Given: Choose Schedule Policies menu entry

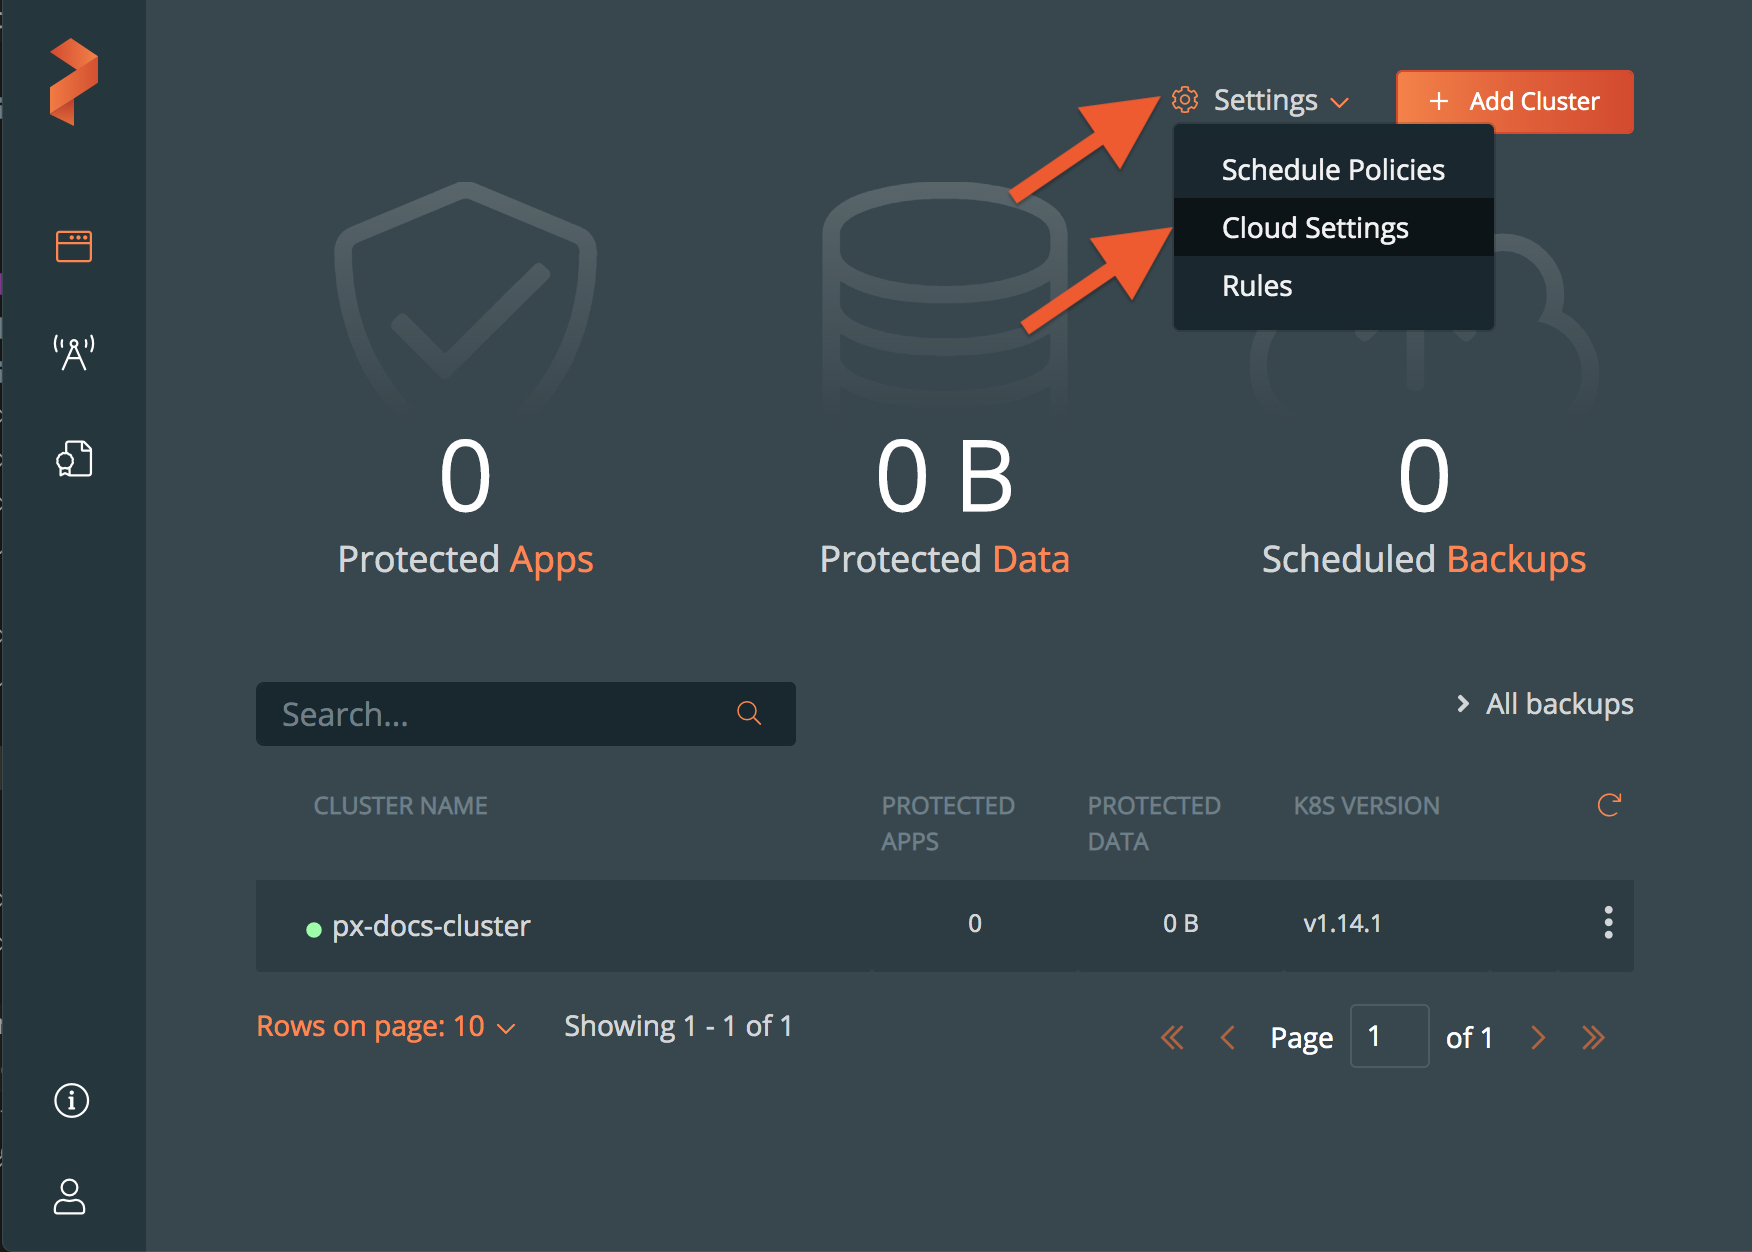Looking at the screenshot, I should click(x=1332, y=169).
